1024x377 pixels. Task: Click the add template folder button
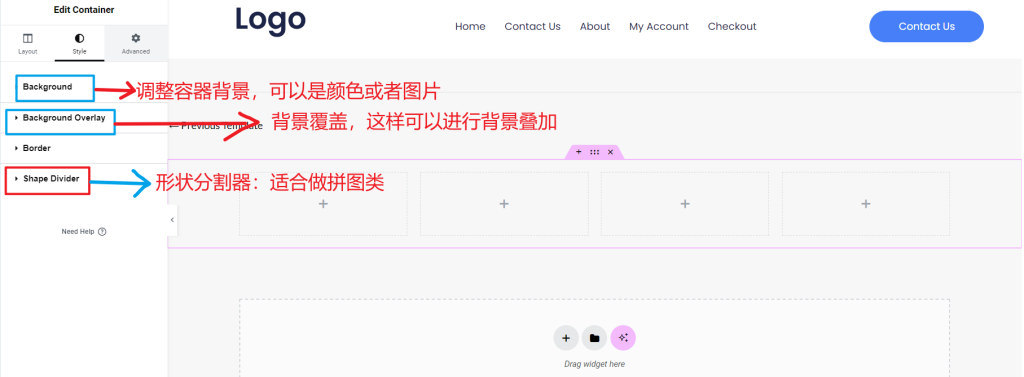[x=594, y=338]
